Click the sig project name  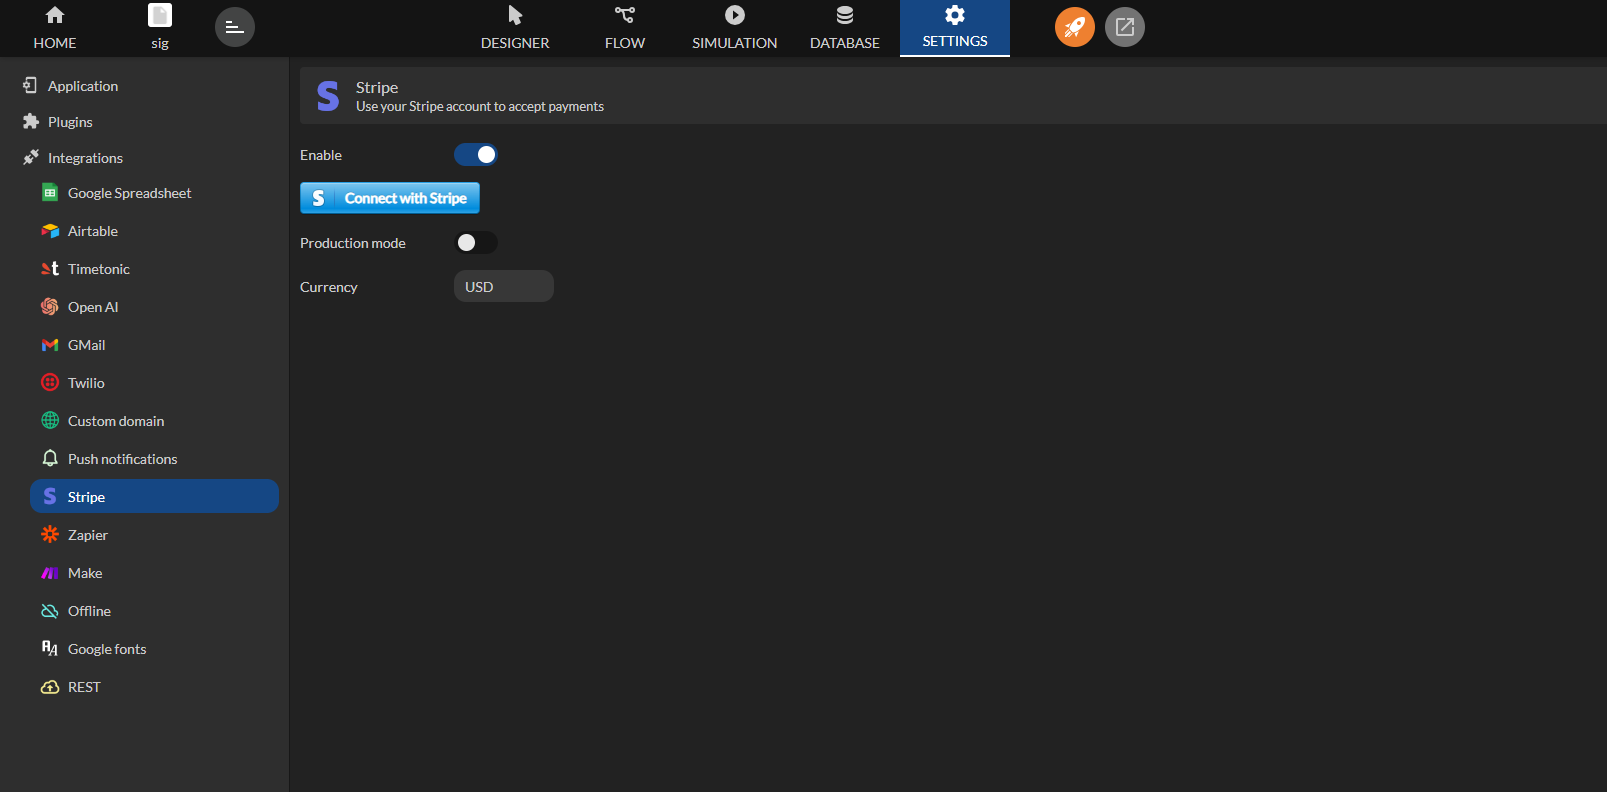[x=160, y=43]
